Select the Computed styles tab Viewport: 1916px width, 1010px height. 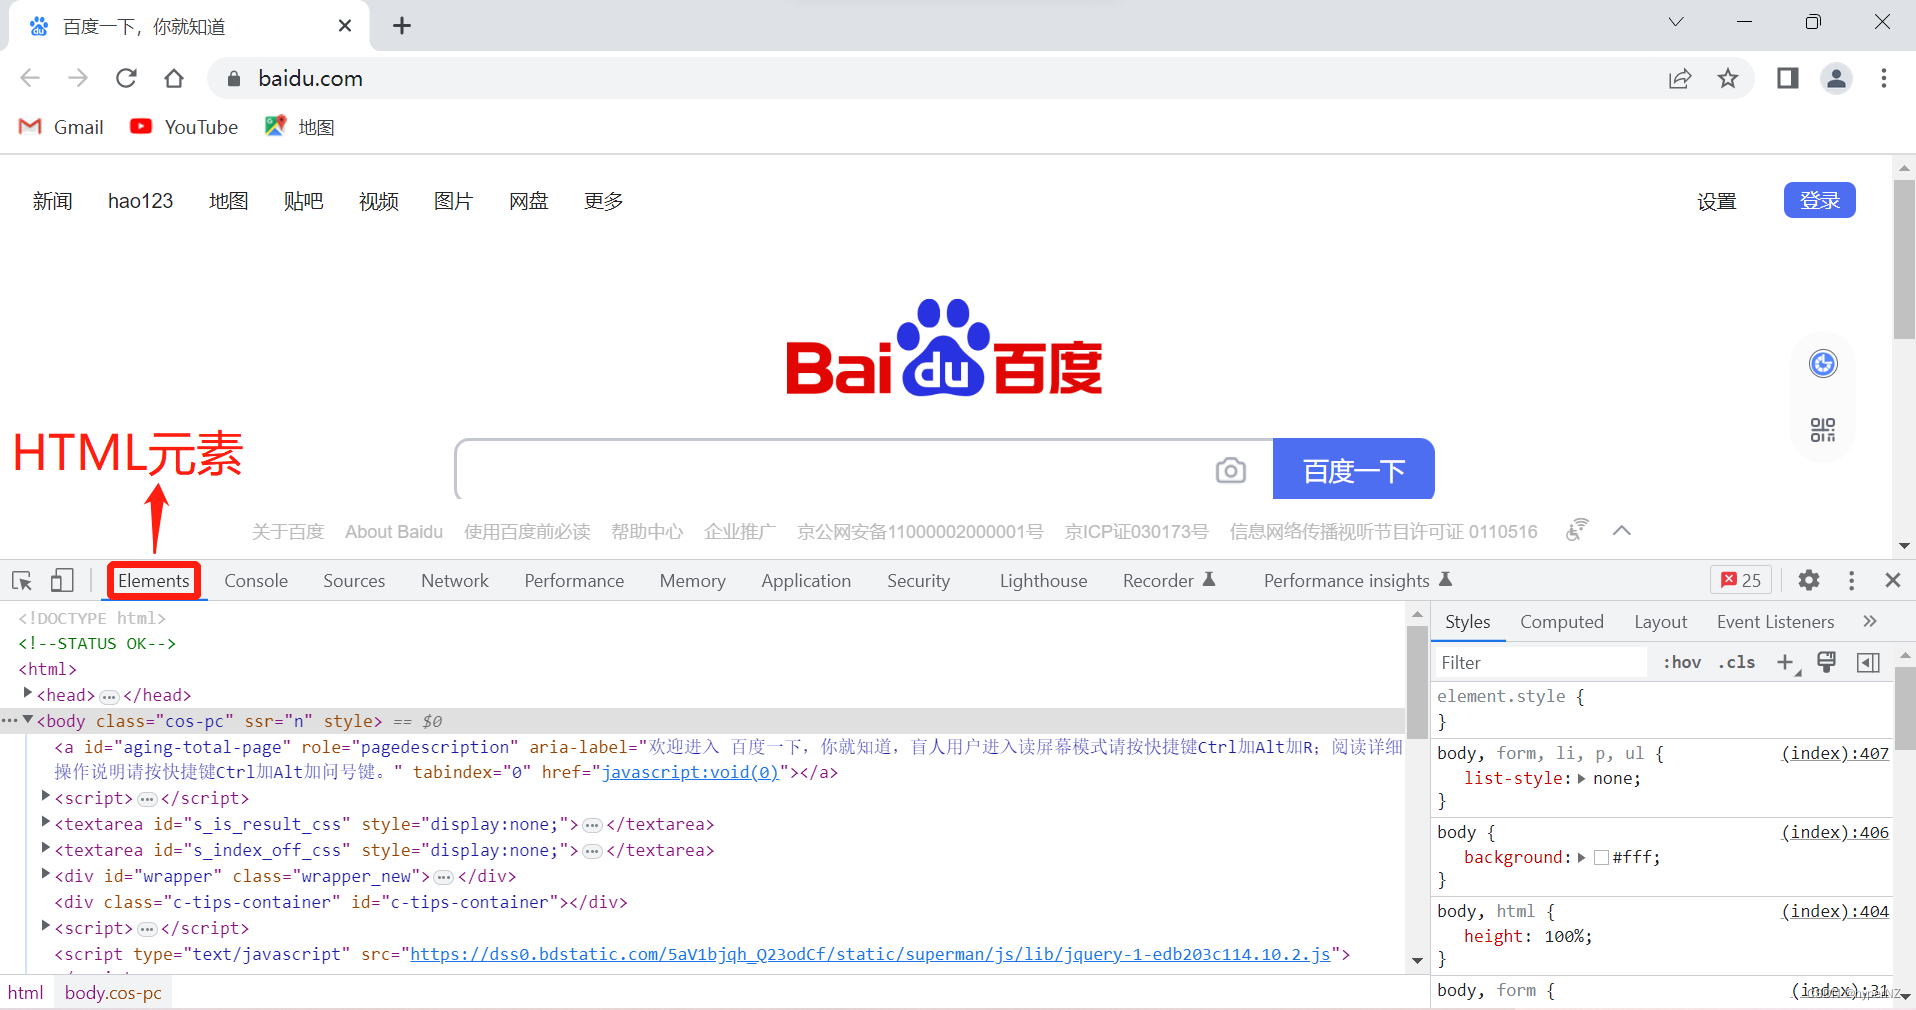coord(1562,622)
